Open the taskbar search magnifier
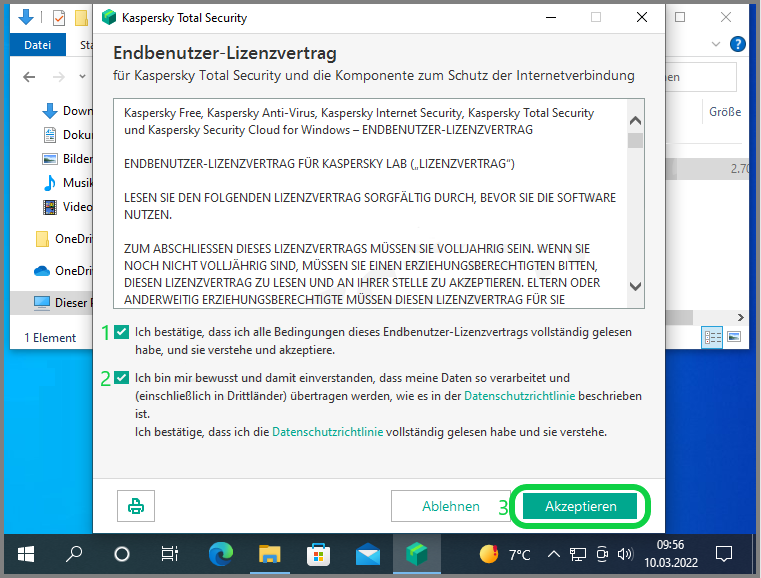The width and height of the screenshot is (761, 578). pyautogui.click(x=74, y=554)
